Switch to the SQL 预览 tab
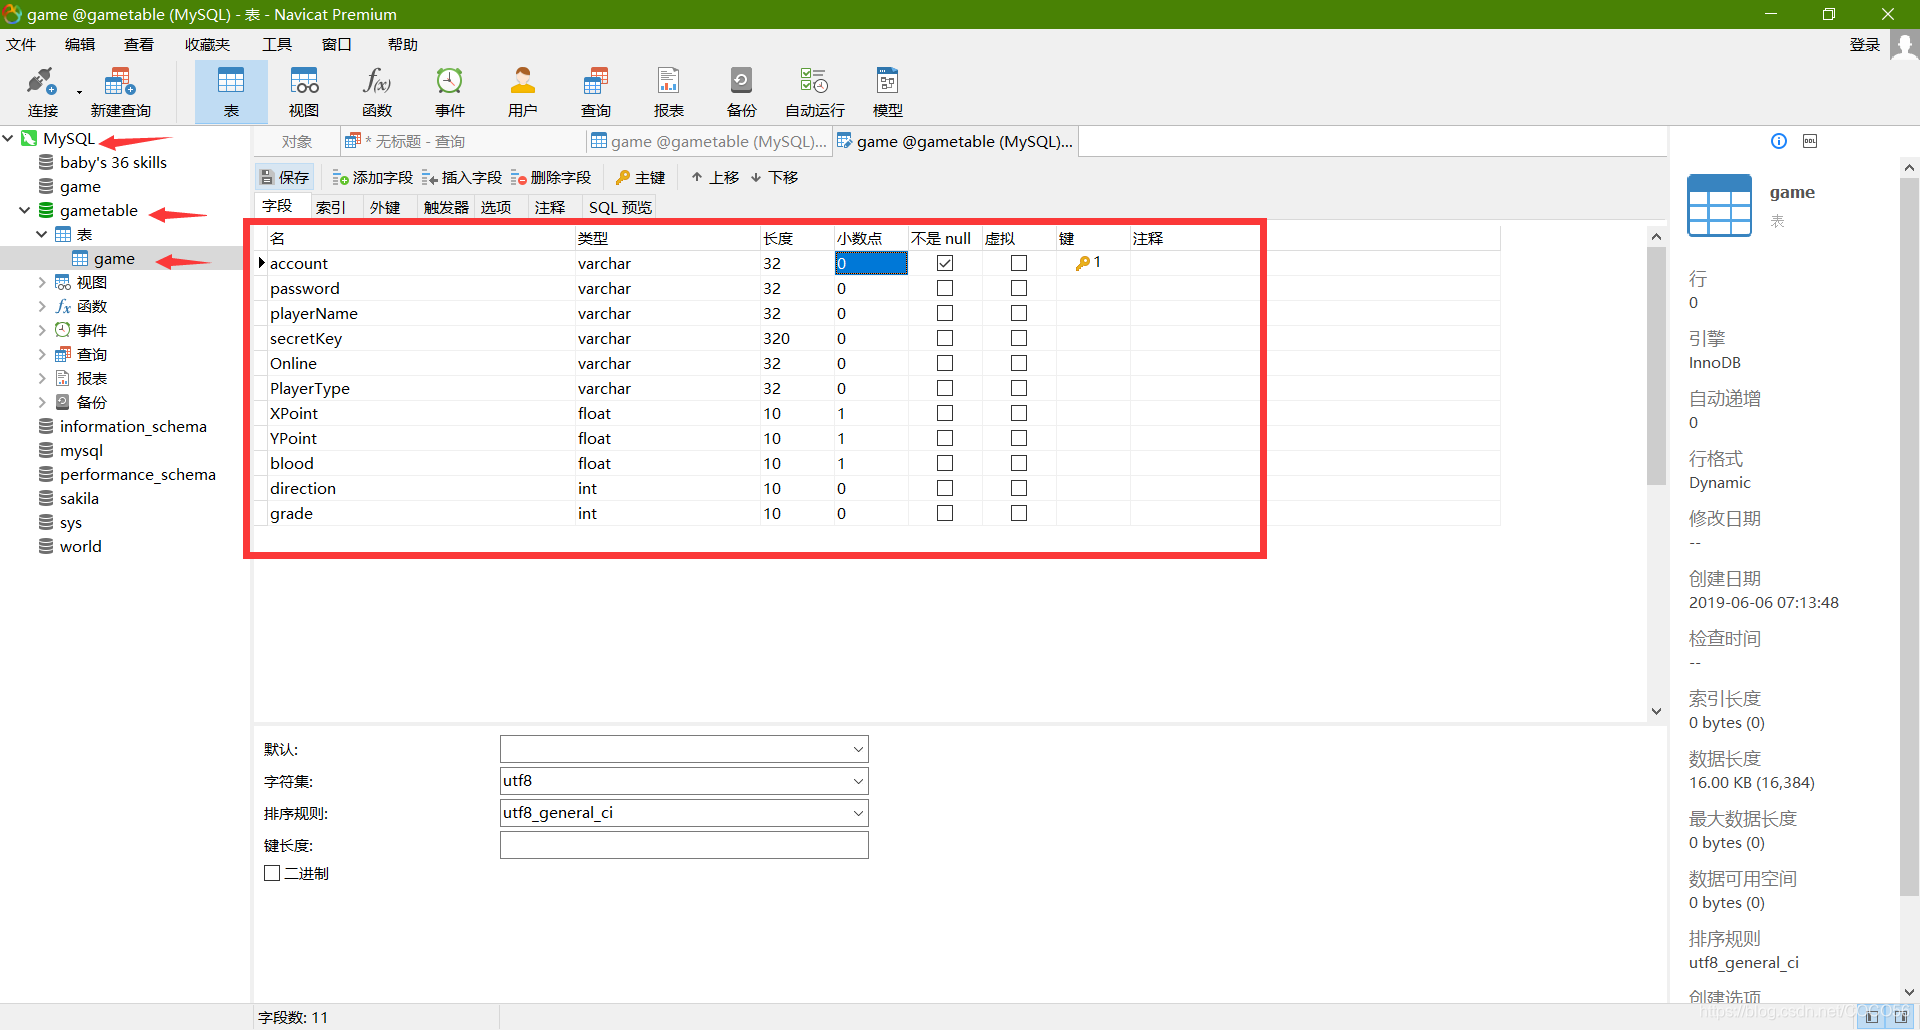The image size is (1920, 1030). 620,207
